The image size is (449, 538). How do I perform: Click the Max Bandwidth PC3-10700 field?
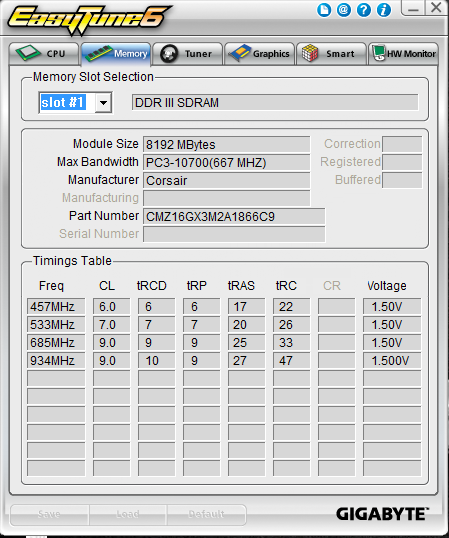[x=226, y=162]
